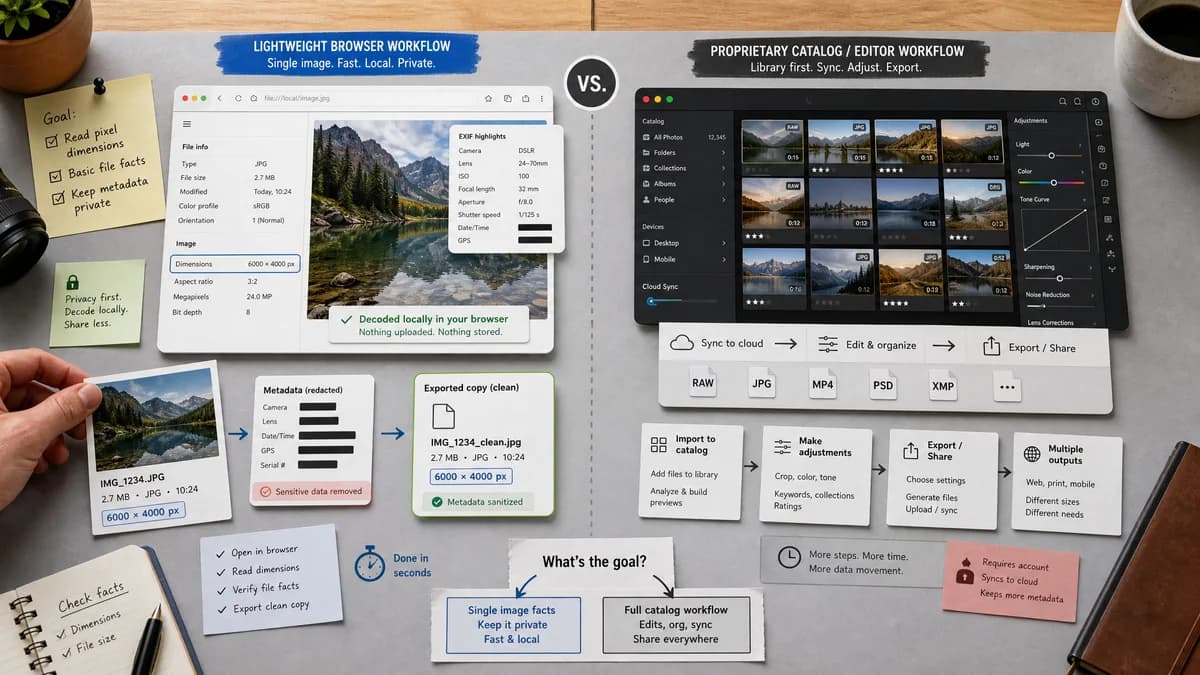Click the Sharpening slider handle

pos(1060,279)
